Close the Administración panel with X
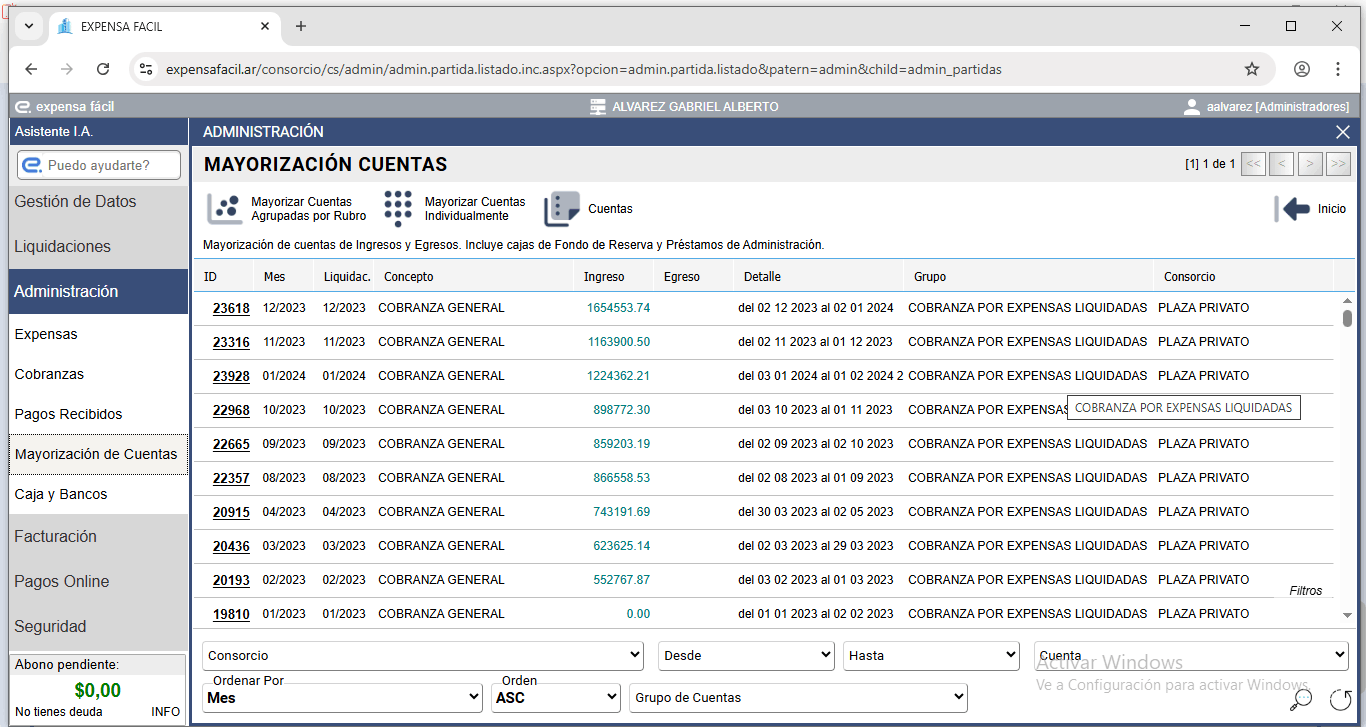Viewport: 1366px width, 727px height. 1343,132
